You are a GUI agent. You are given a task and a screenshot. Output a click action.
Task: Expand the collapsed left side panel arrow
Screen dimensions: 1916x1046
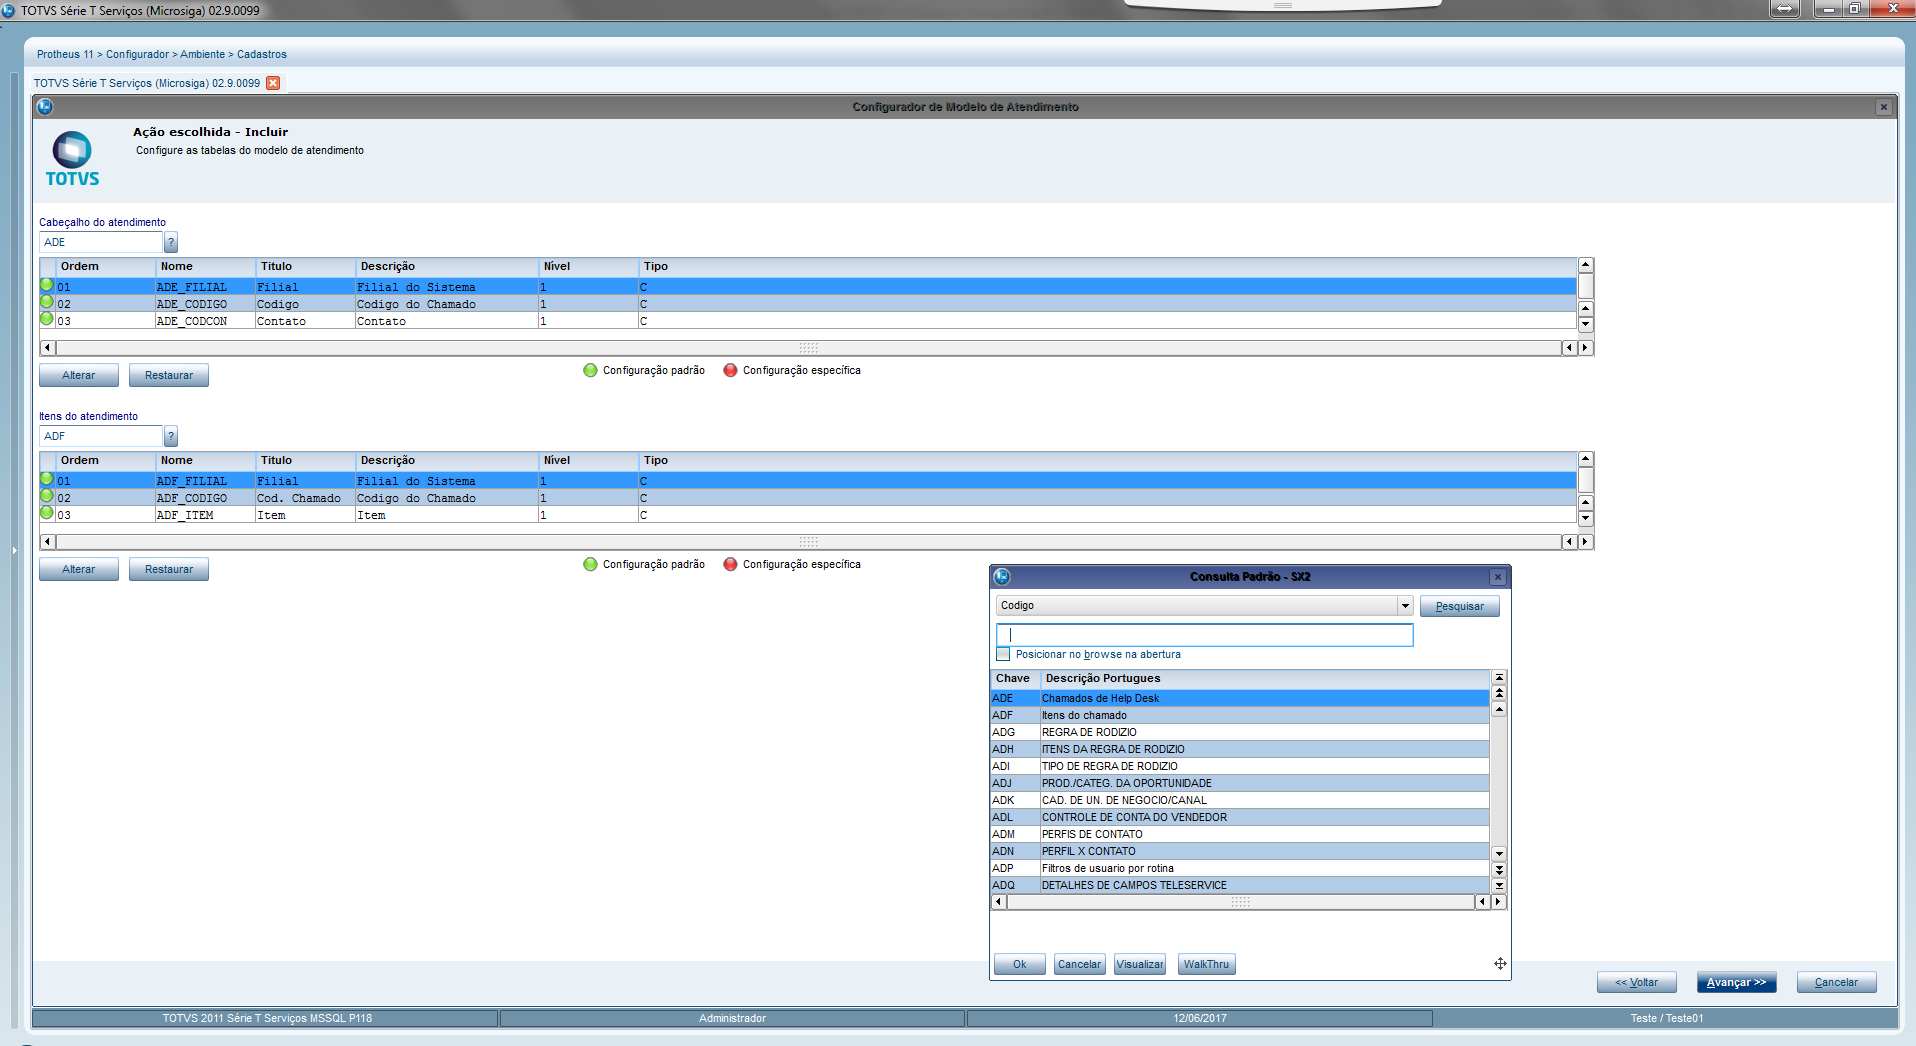[14, 550]
